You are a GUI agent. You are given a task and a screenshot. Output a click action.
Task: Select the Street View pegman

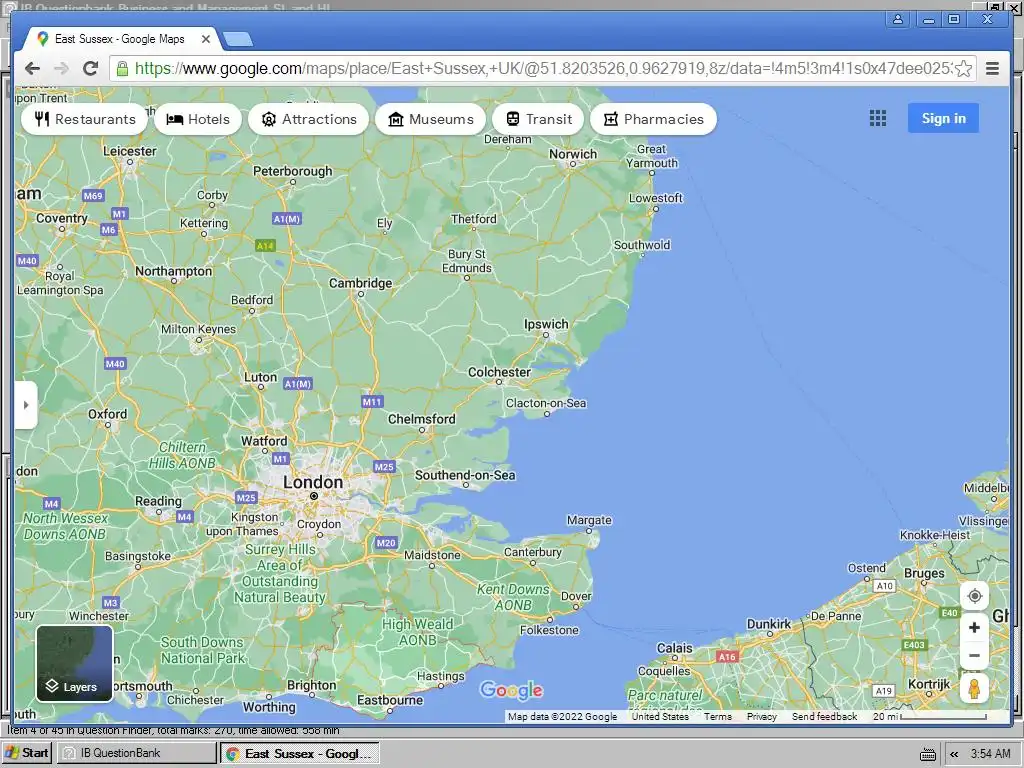pos(974,689)
